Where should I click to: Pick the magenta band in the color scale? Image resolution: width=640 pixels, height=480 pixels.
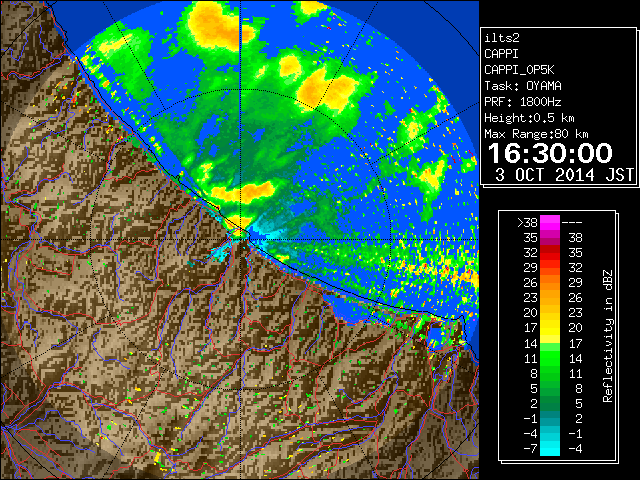[x=550, y=223]
